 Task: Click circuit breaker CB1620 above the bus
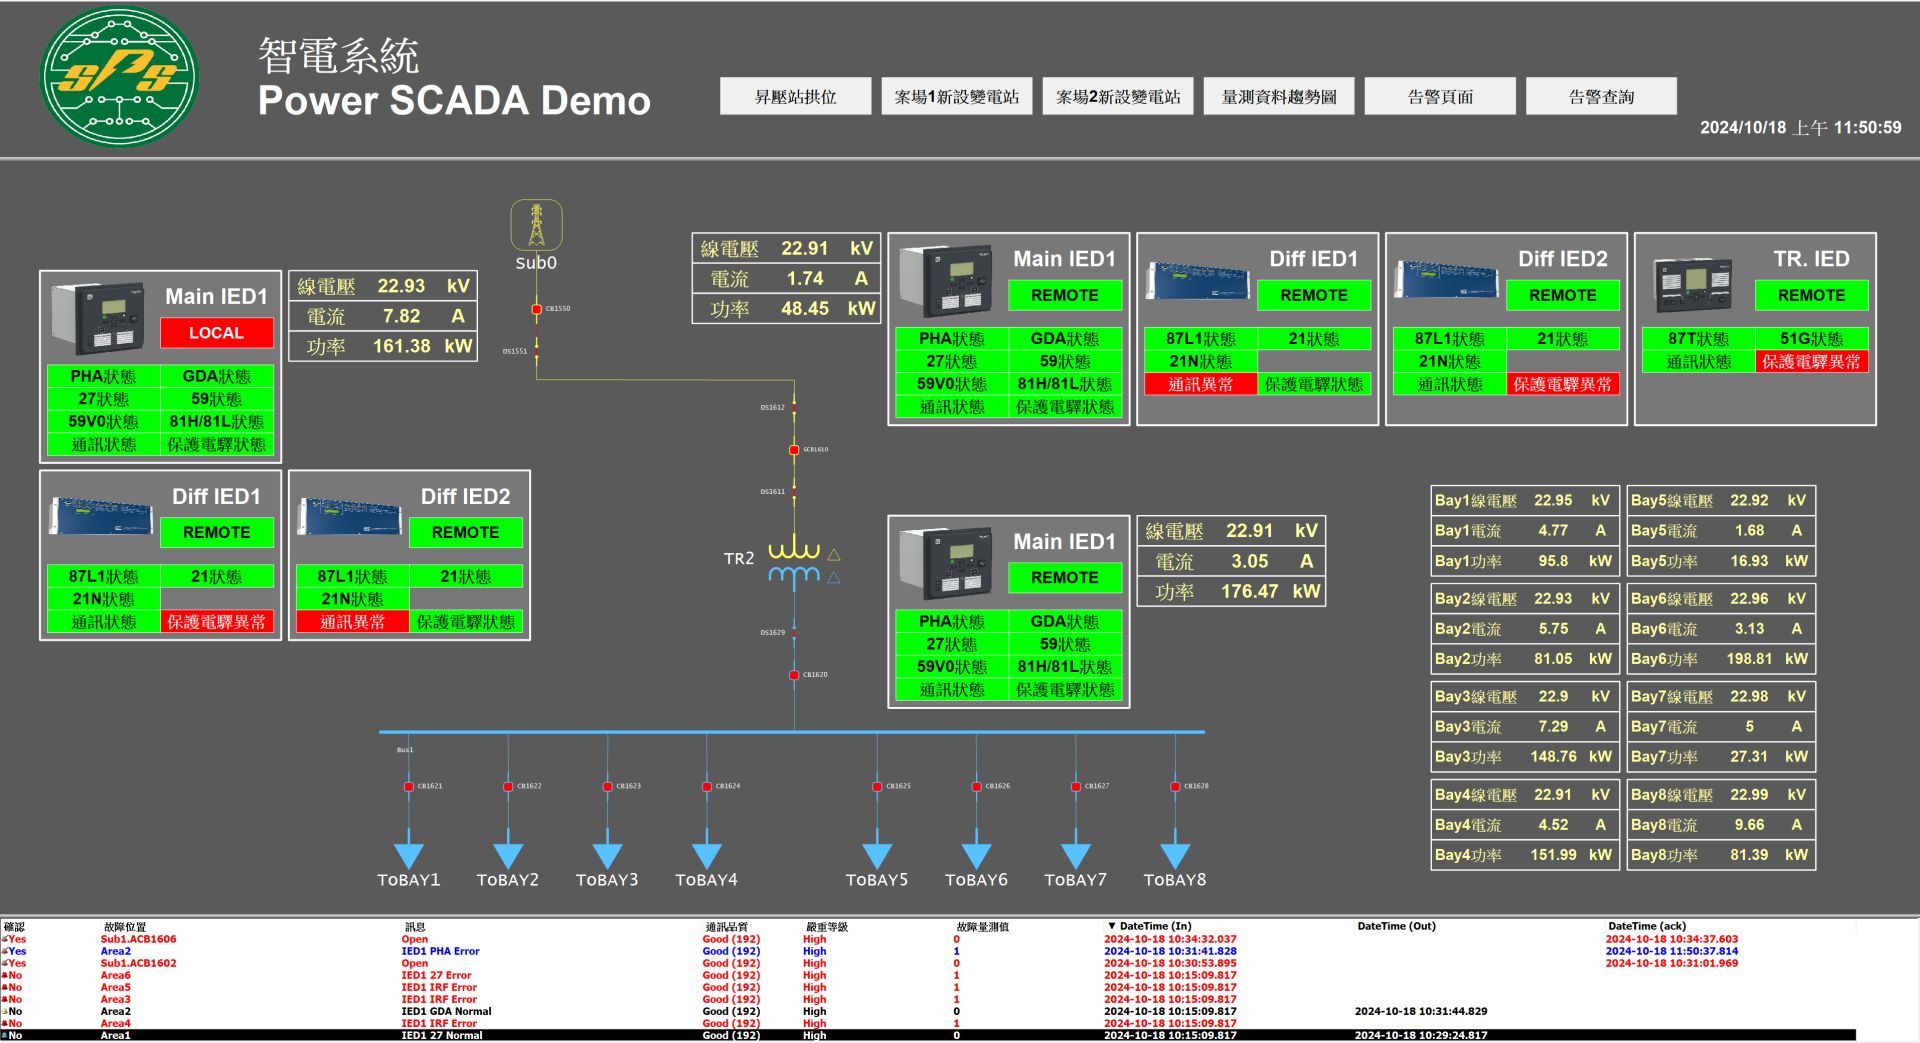point(793,675)
